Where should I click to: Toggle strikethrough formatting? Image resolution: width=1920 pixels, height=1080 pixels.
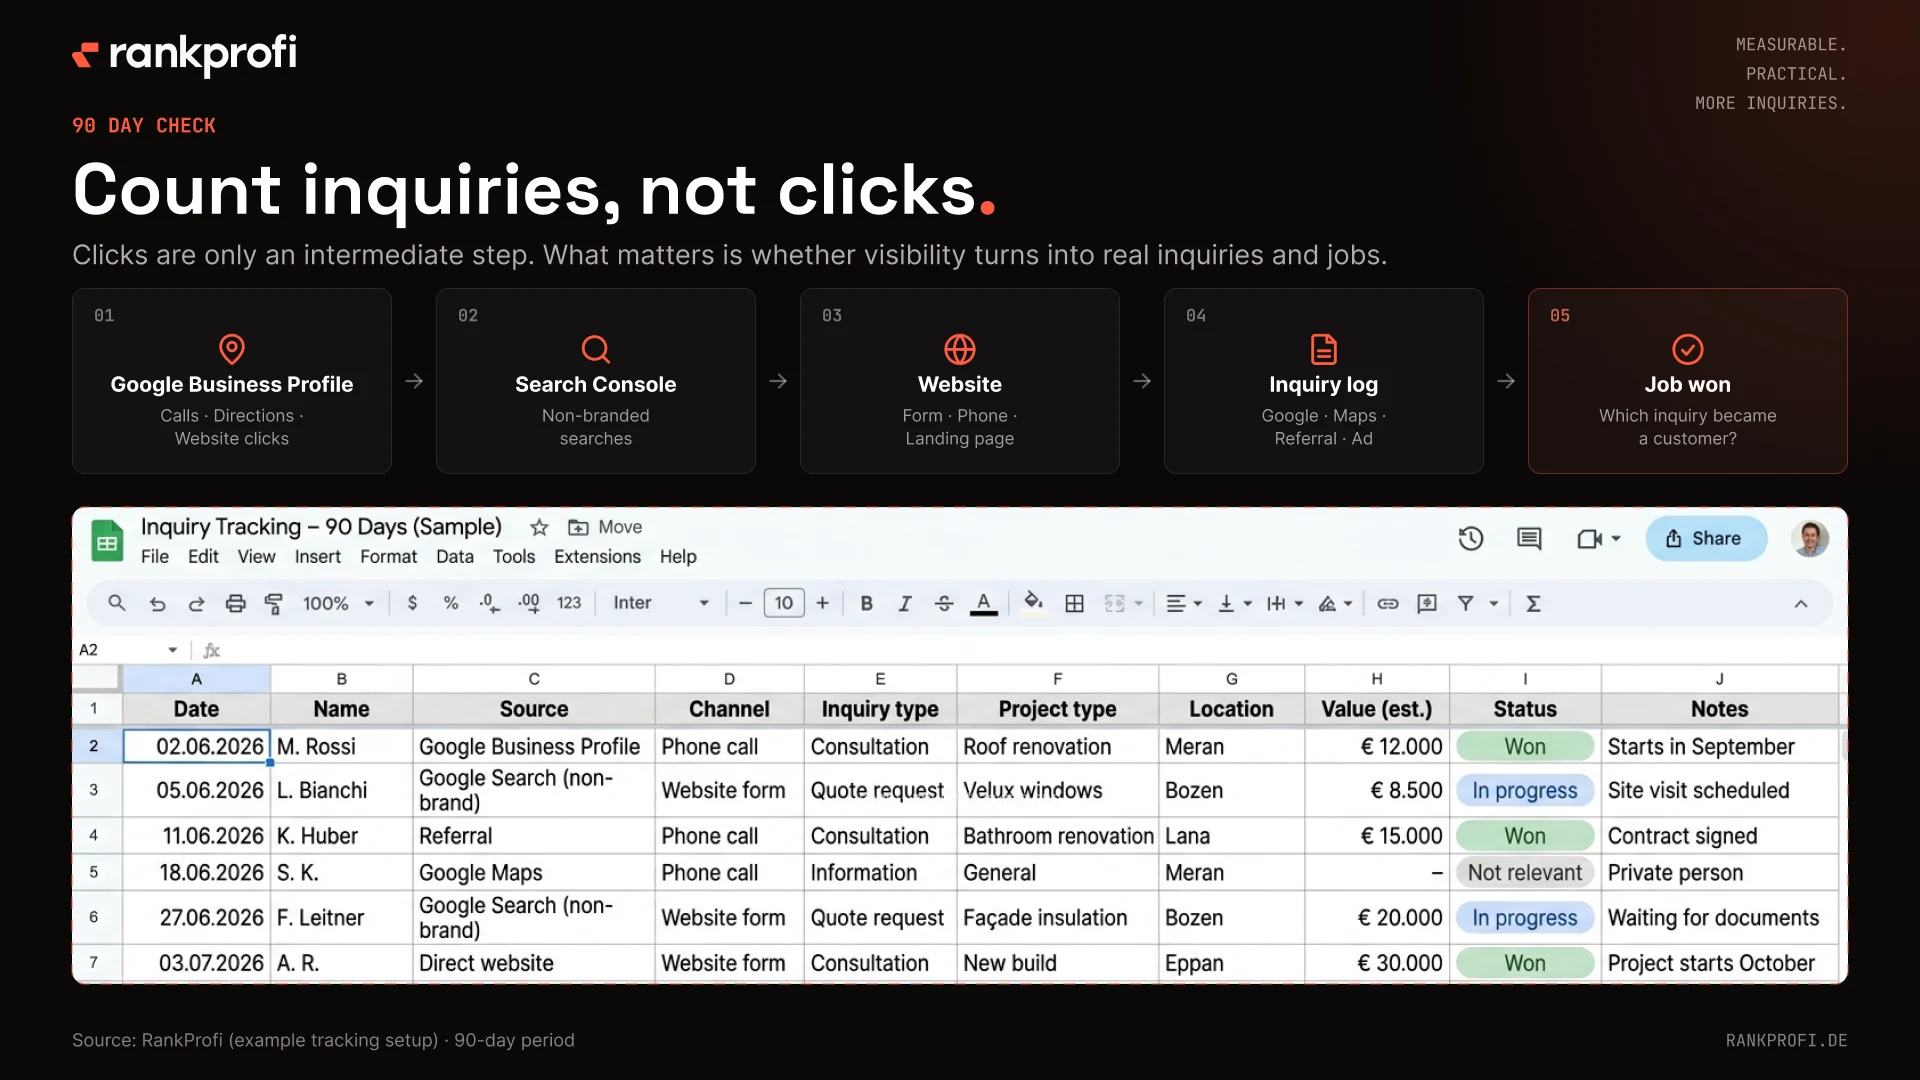pos(944,603)
